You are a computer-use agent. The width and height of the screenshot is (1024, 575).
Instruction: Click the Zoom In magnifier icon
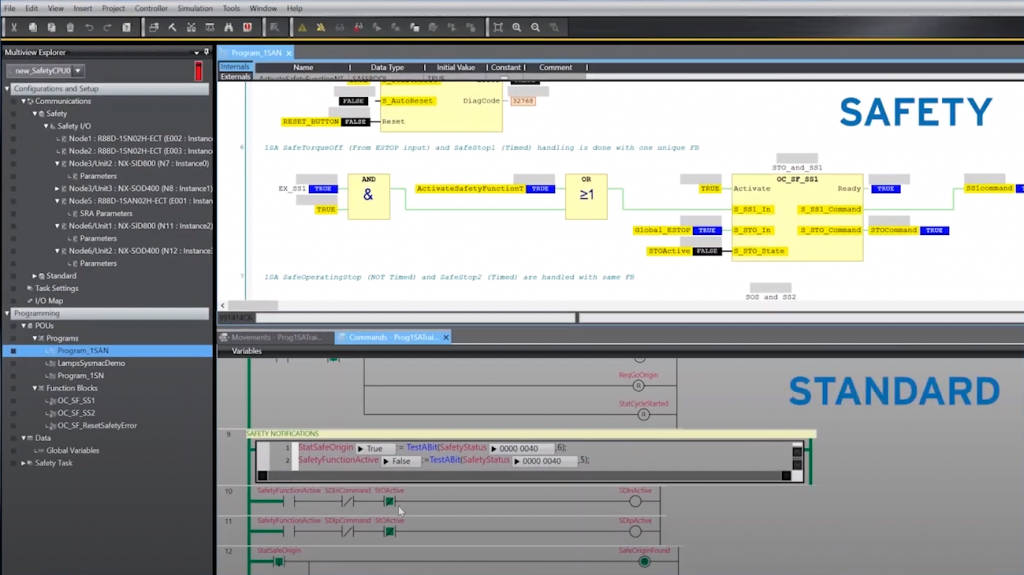coord(517,27)
